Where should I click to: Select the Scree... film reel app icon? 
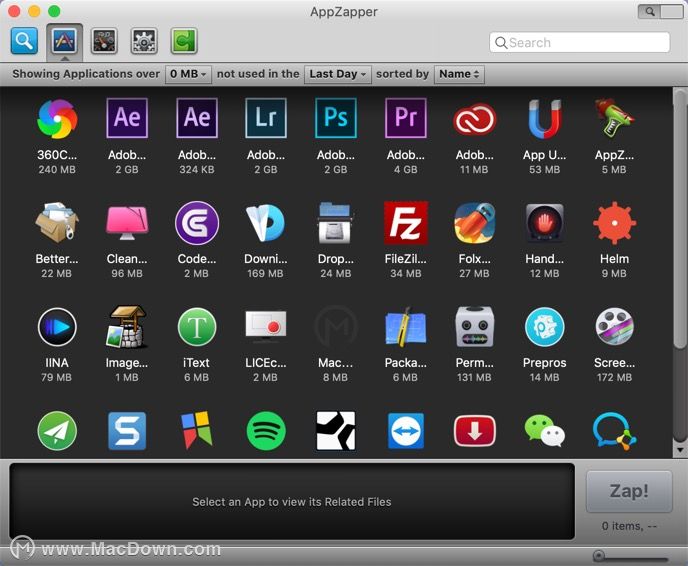[x=614, y=327]
